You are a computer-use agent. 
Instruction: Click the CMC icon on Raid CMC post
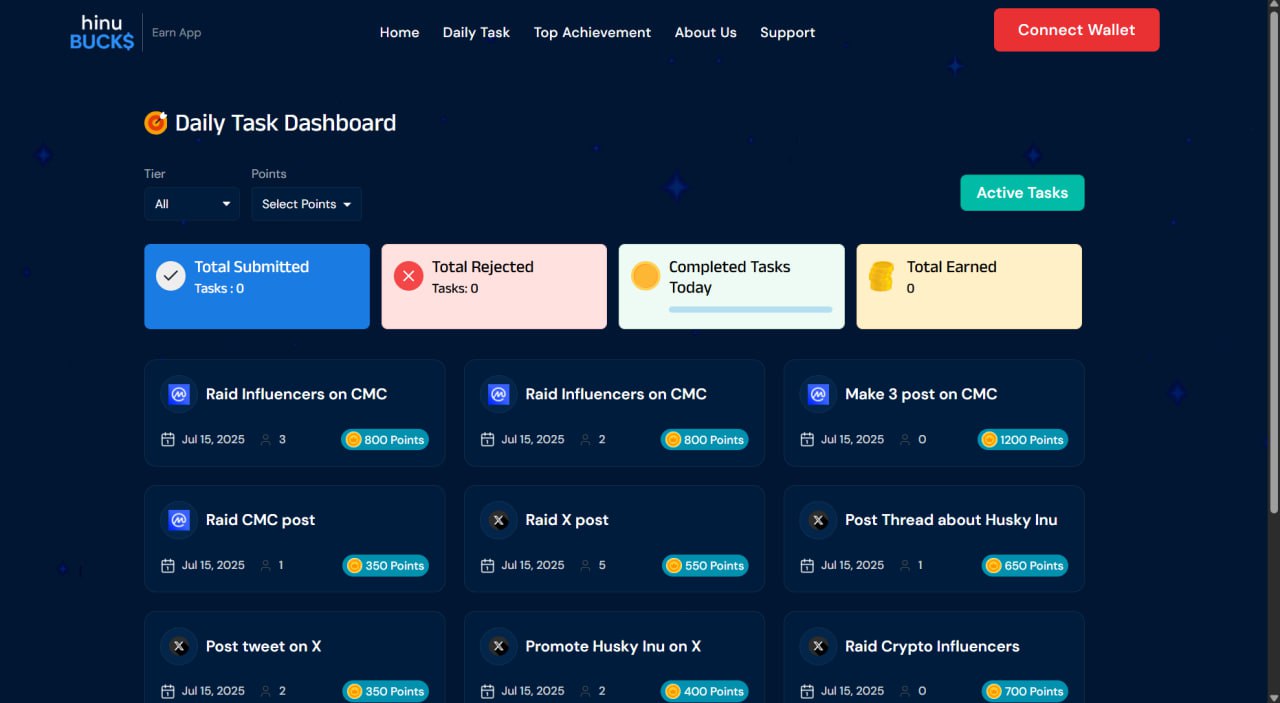179,520
